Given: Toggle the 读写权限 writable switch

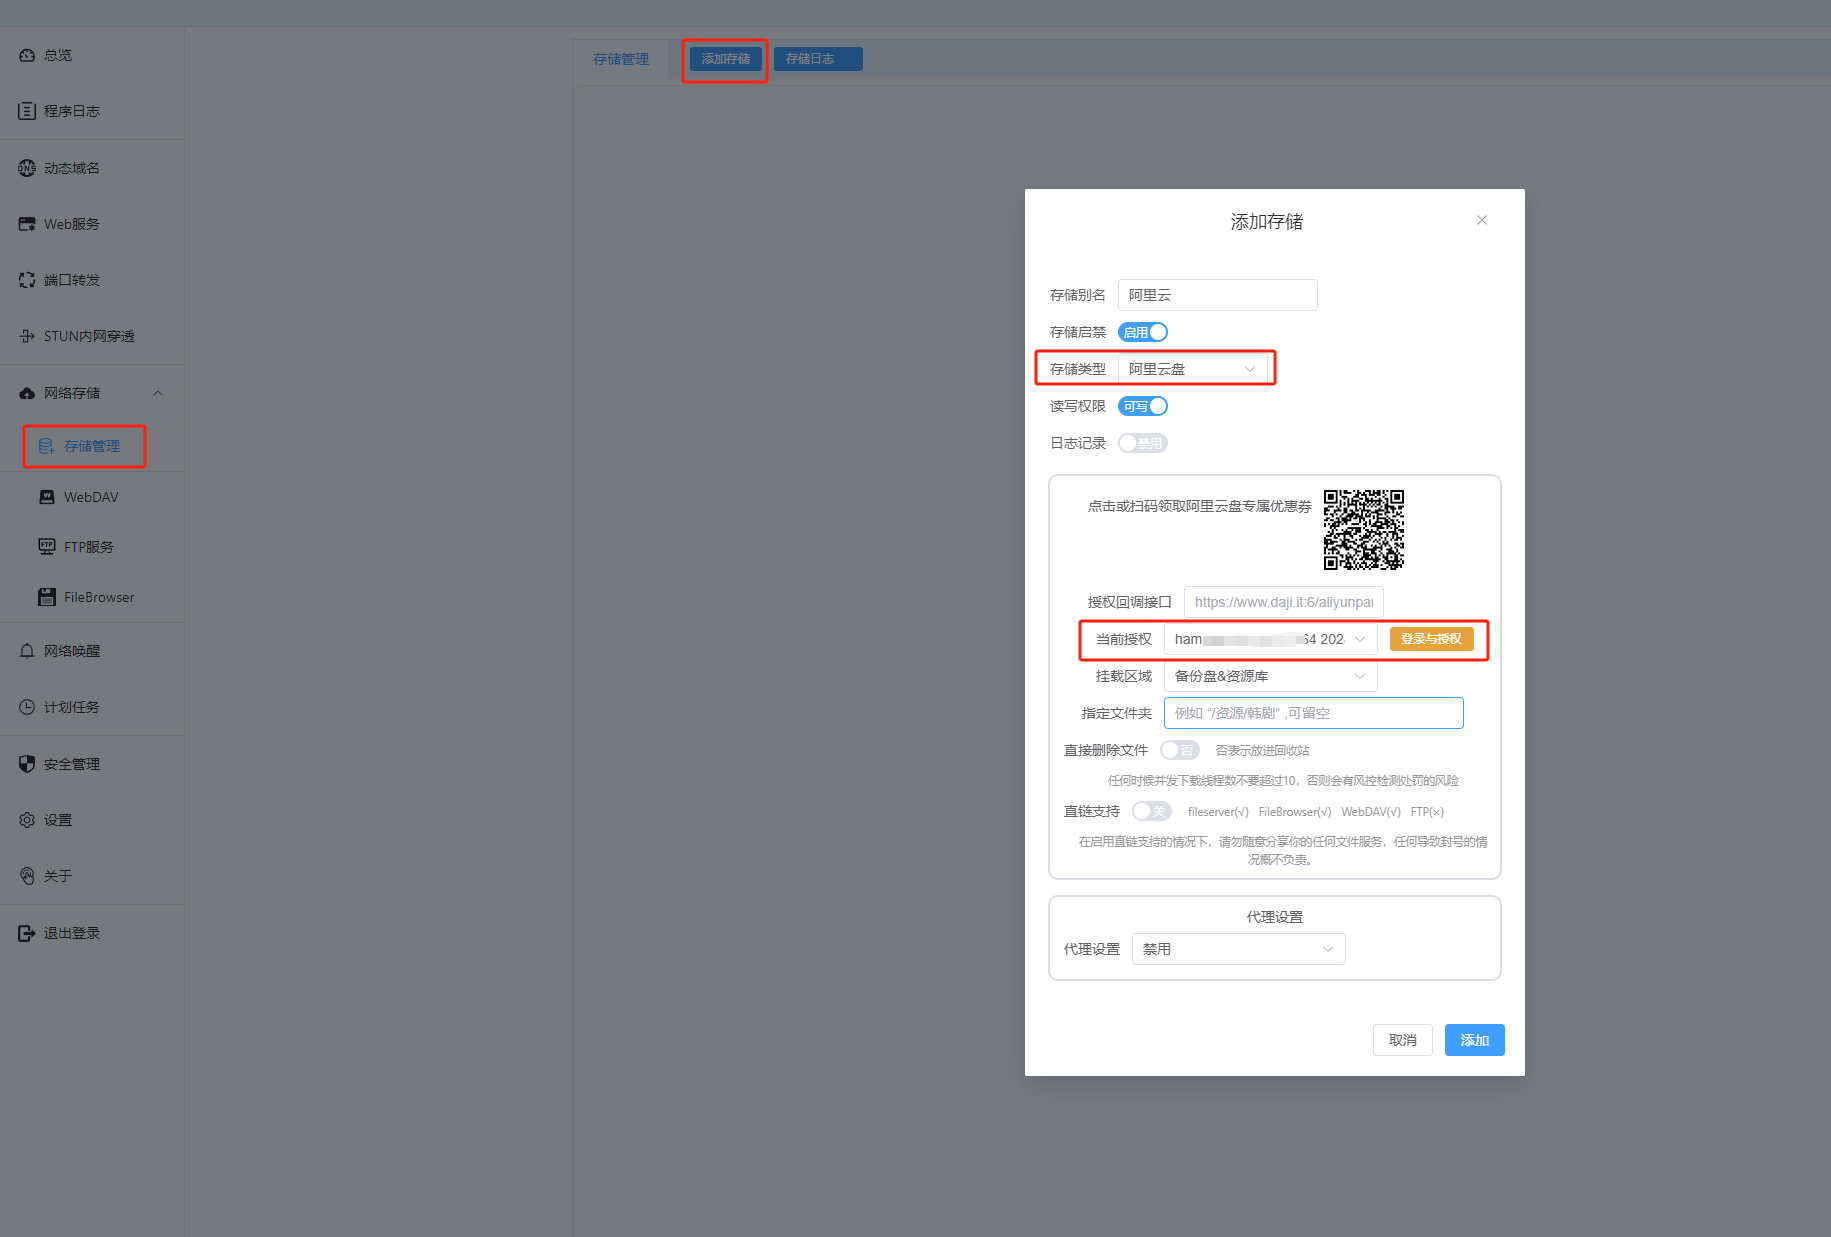Looking at the screenshot, I should tap(1143, 406).
